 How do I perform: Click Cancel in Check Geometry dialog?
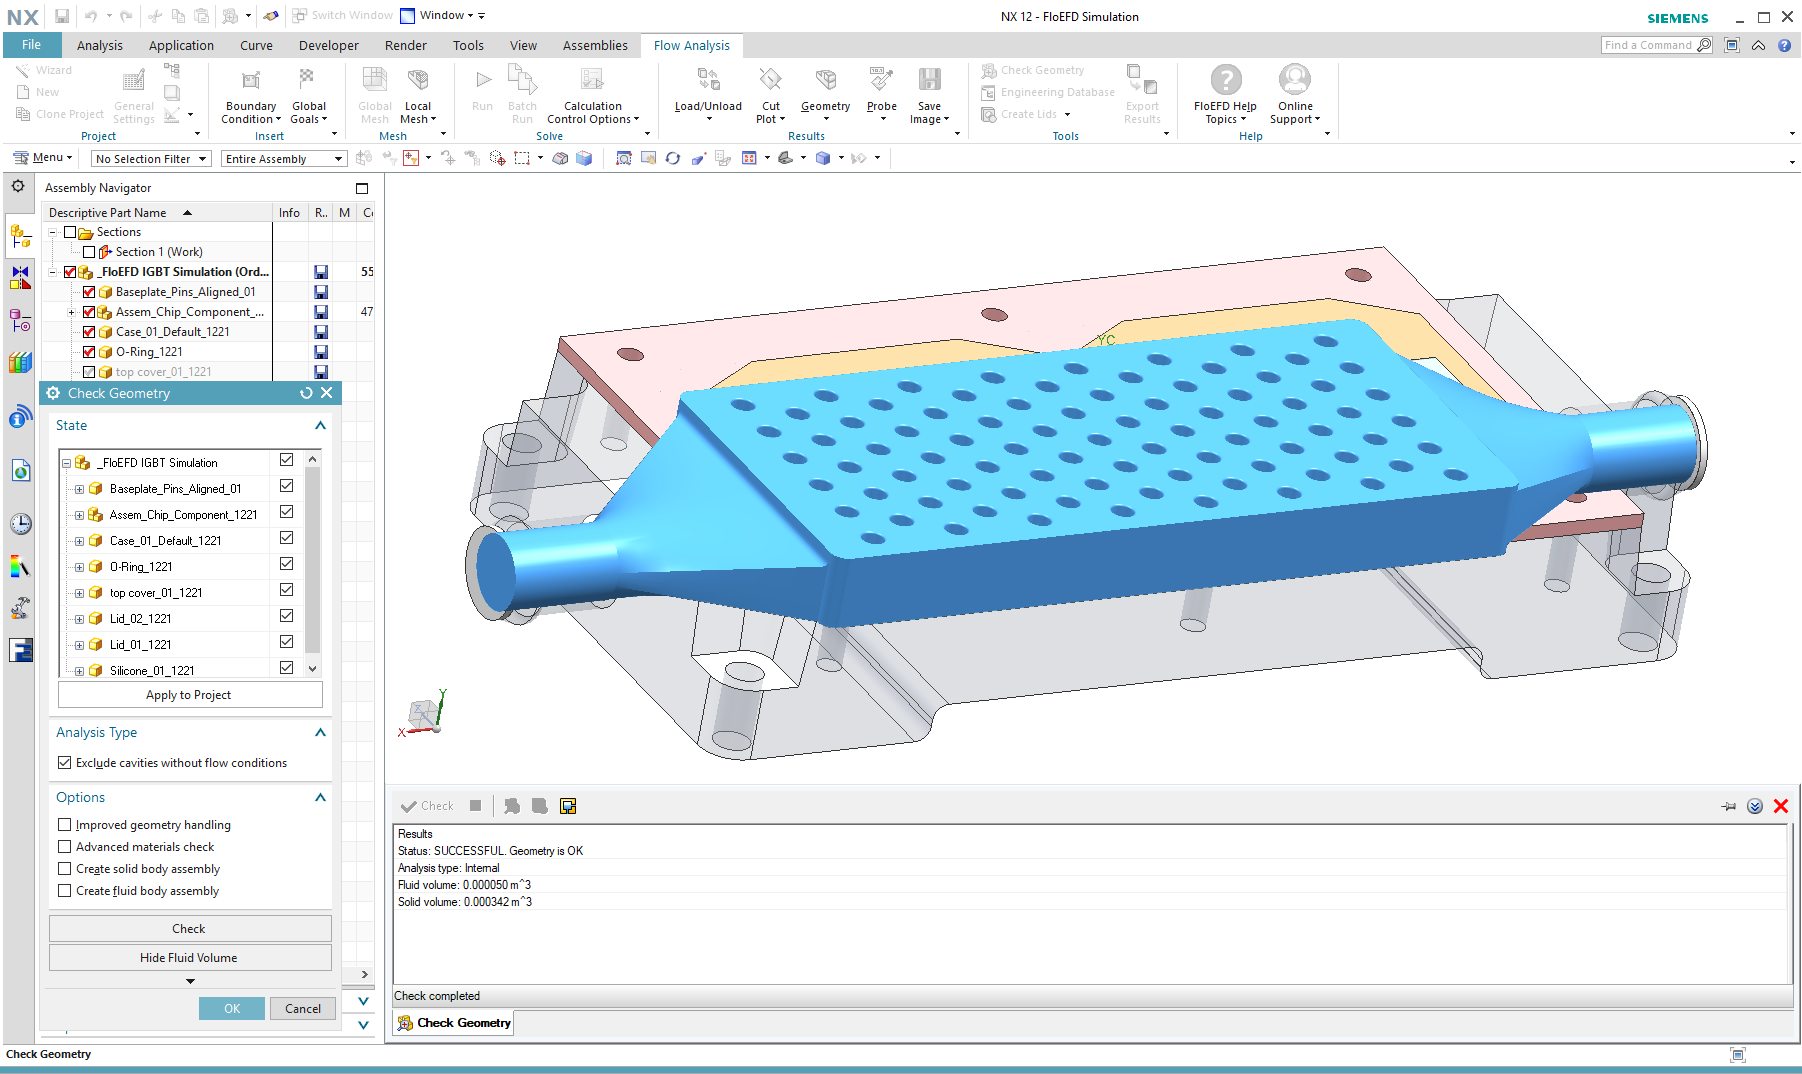(x=303, y=1009)
